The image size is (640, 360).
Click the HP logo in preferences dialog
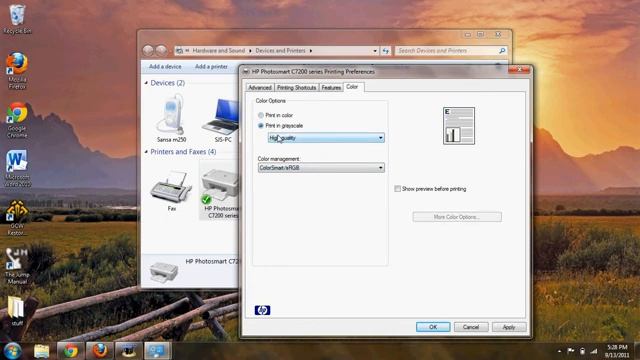[262, 310]
